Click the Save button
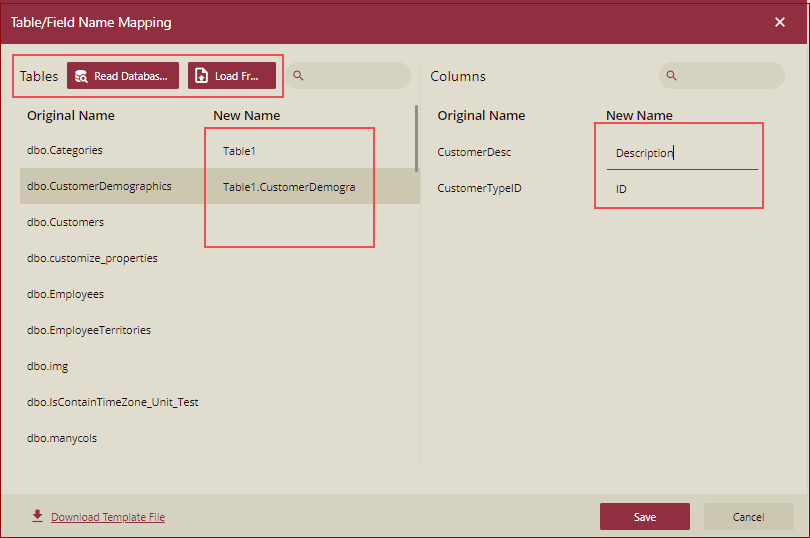 pos(645,517)
